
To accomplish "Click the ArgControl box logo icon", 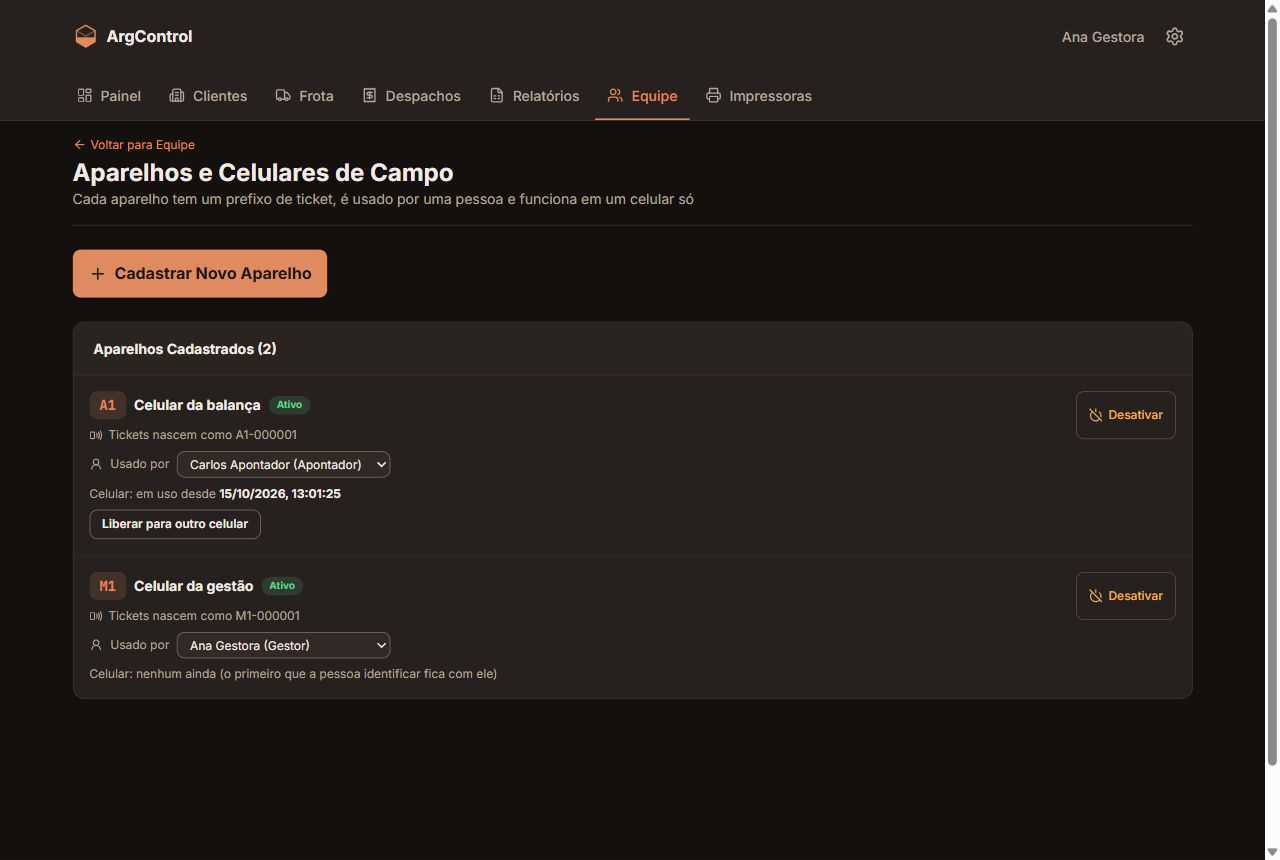I will click(x=85, y=37).
